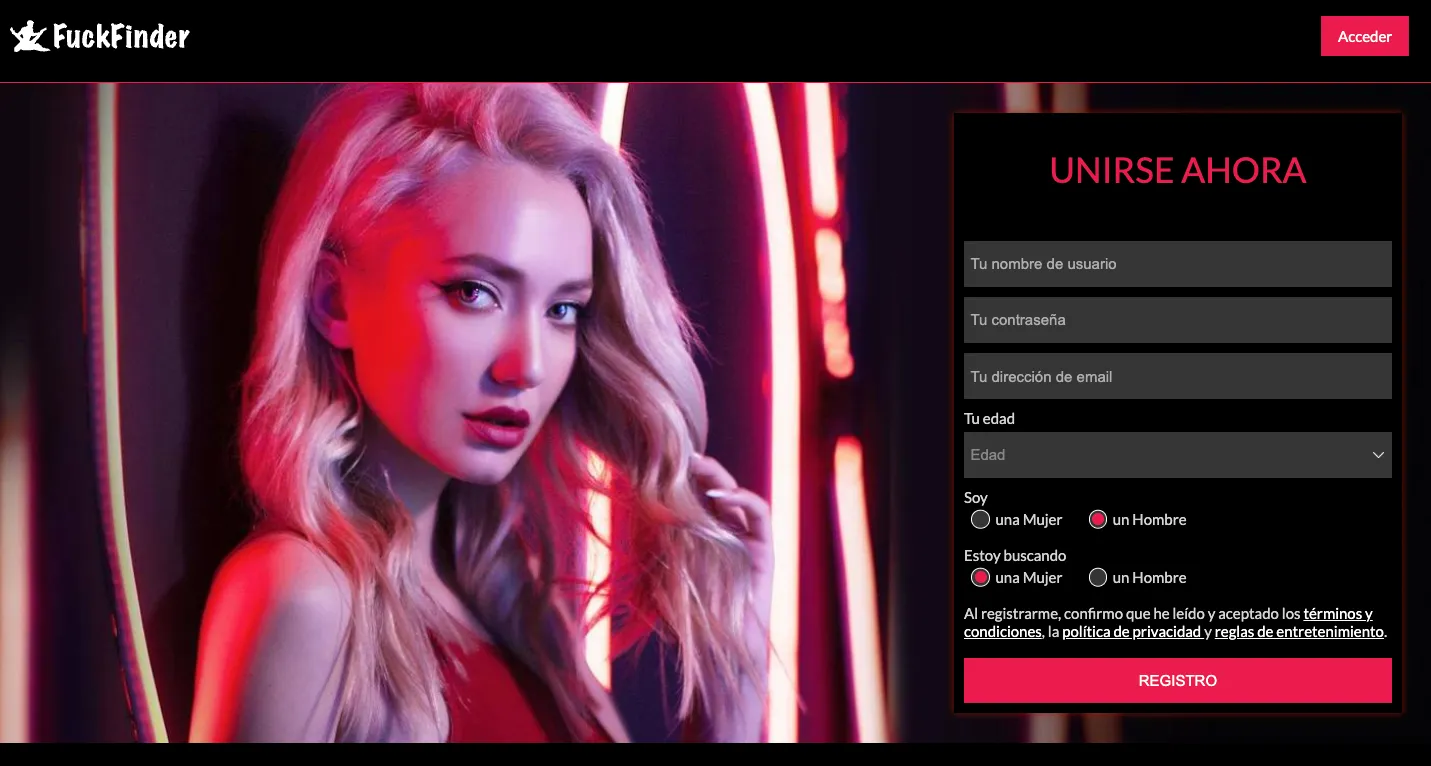The height and width of the screenshot is (766, 1431).
Task: Open the Acceder login button
Action: click(x=1364, y=36)
